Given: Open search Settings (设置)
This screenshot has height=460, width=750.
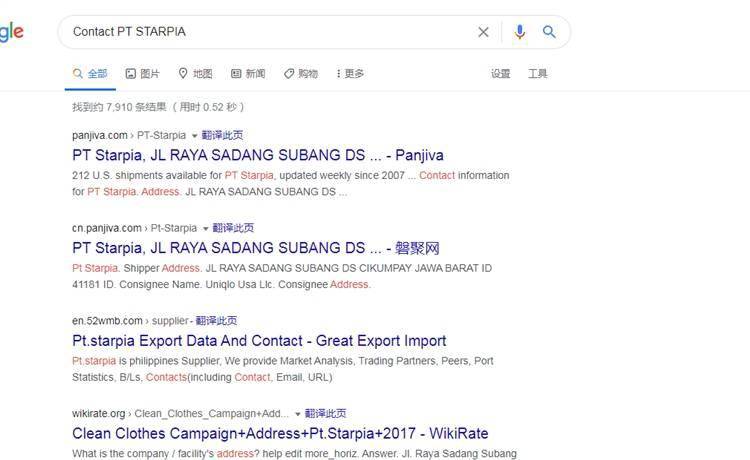Looking at the screenshot, I should click(500, 74).
